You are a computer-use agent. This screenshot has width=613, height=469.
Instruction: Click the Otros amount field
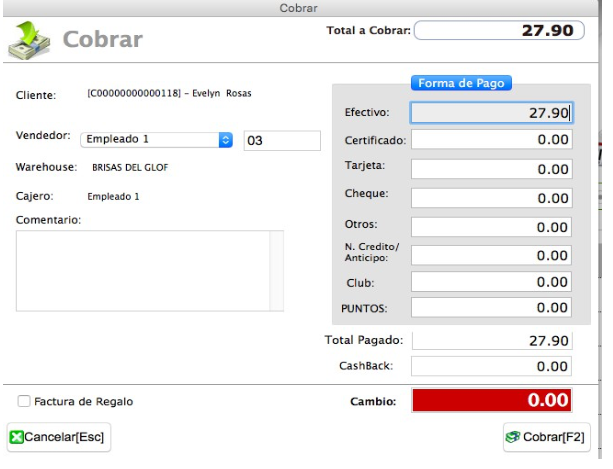click(491, 227)
